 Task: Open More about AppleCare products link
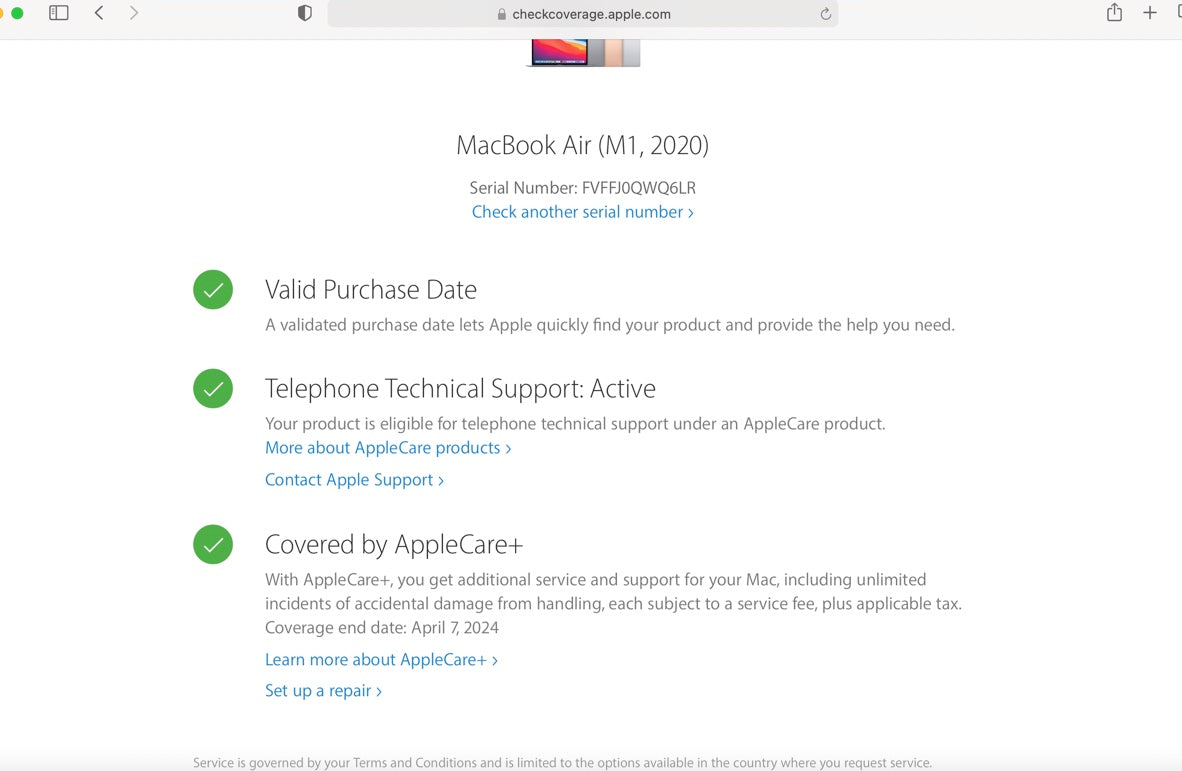point(388,448)
